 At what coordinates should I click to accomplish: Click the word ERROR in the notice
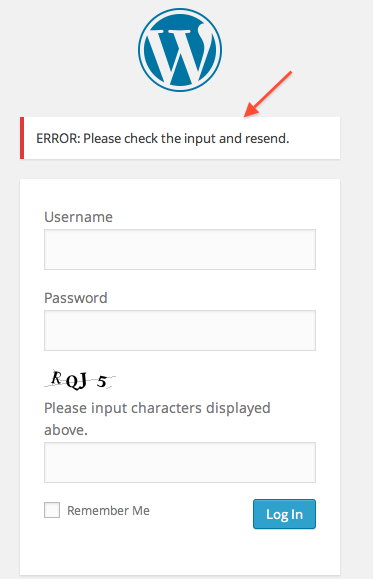point(58,138)
